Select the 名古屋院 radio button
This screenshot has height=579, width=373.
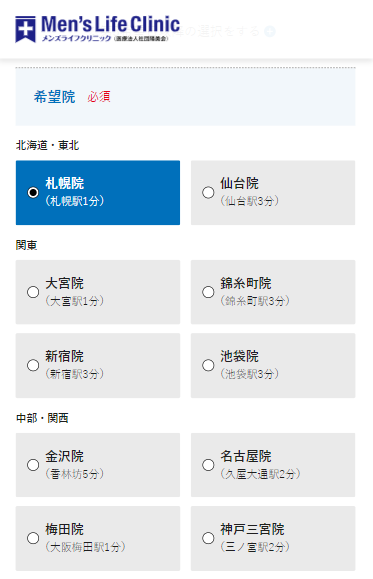coord(208,465)
